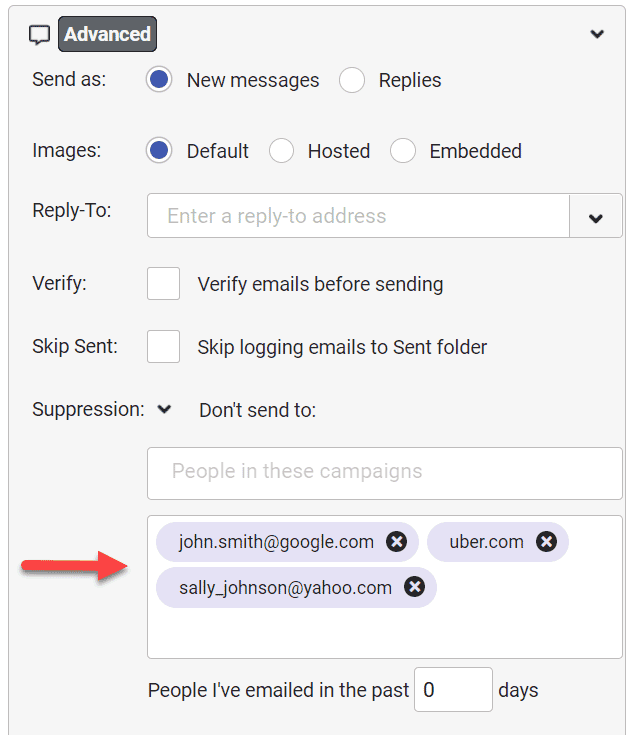
Task: Collapse the Advanced section chevron
Action: coord(597,34)
